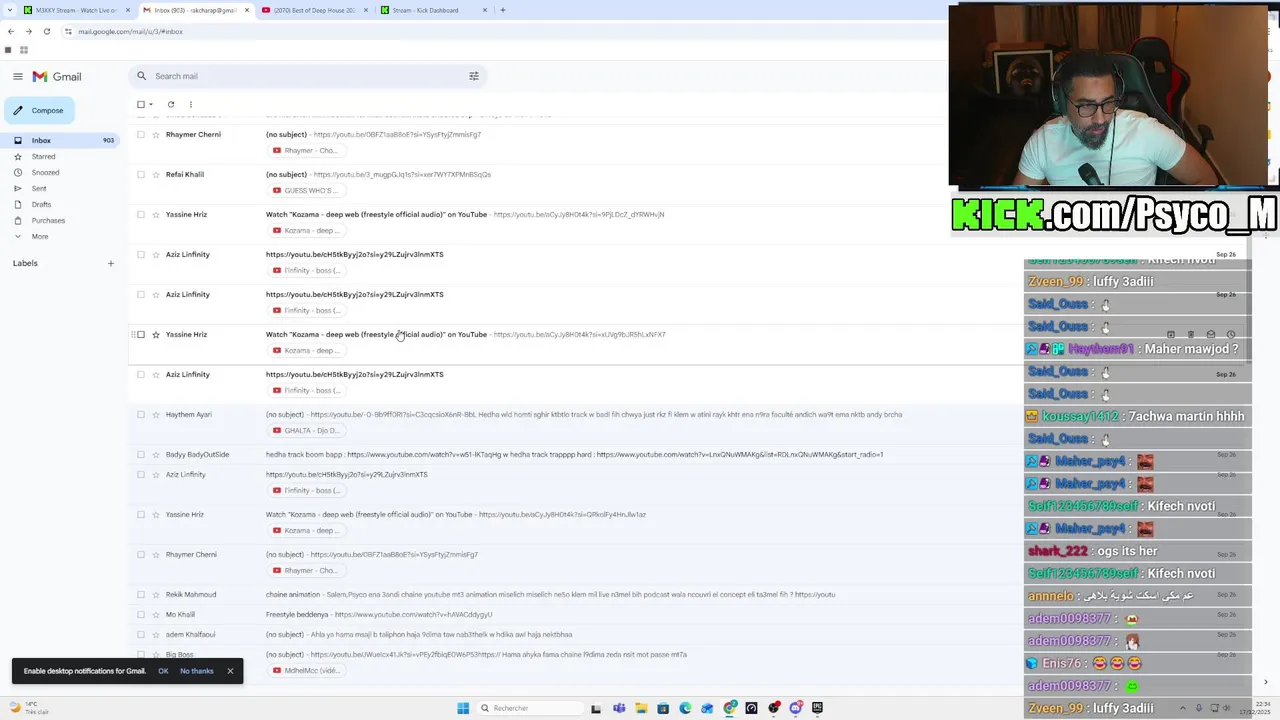Image resolution: width=1280 pixels, height=720 pixels.
Task: Star the Big Boss email
Action: (x=156, y=654)
